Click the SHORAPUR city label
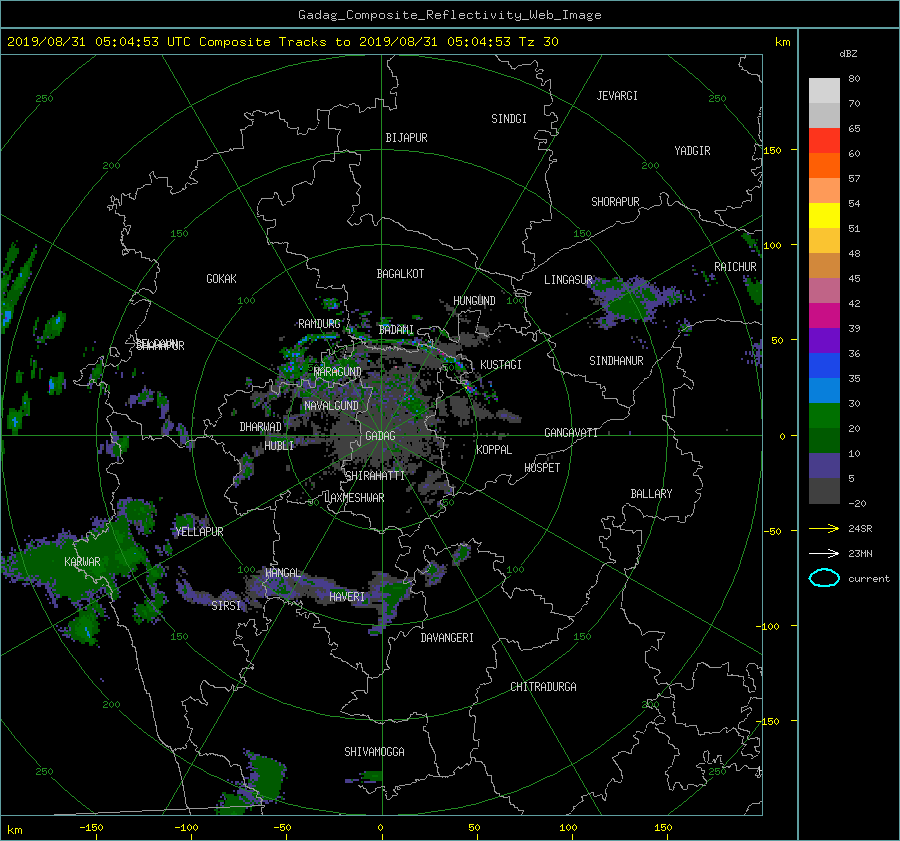The width and height of the screenshot is (900, 841). coord(615,202)
